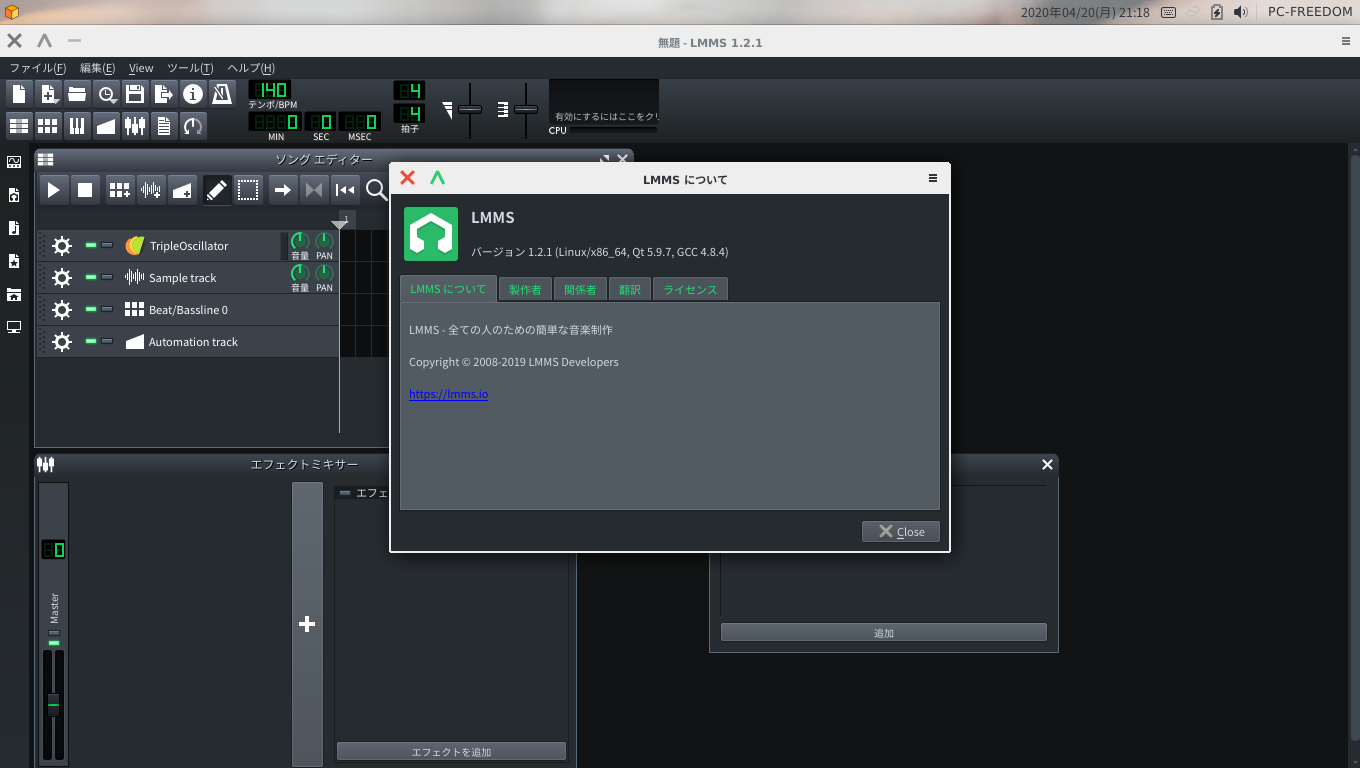This screenshot has width=1360, height=768.
Task: Expand the recently opened projects dropdown
Action: coord(106,94)
